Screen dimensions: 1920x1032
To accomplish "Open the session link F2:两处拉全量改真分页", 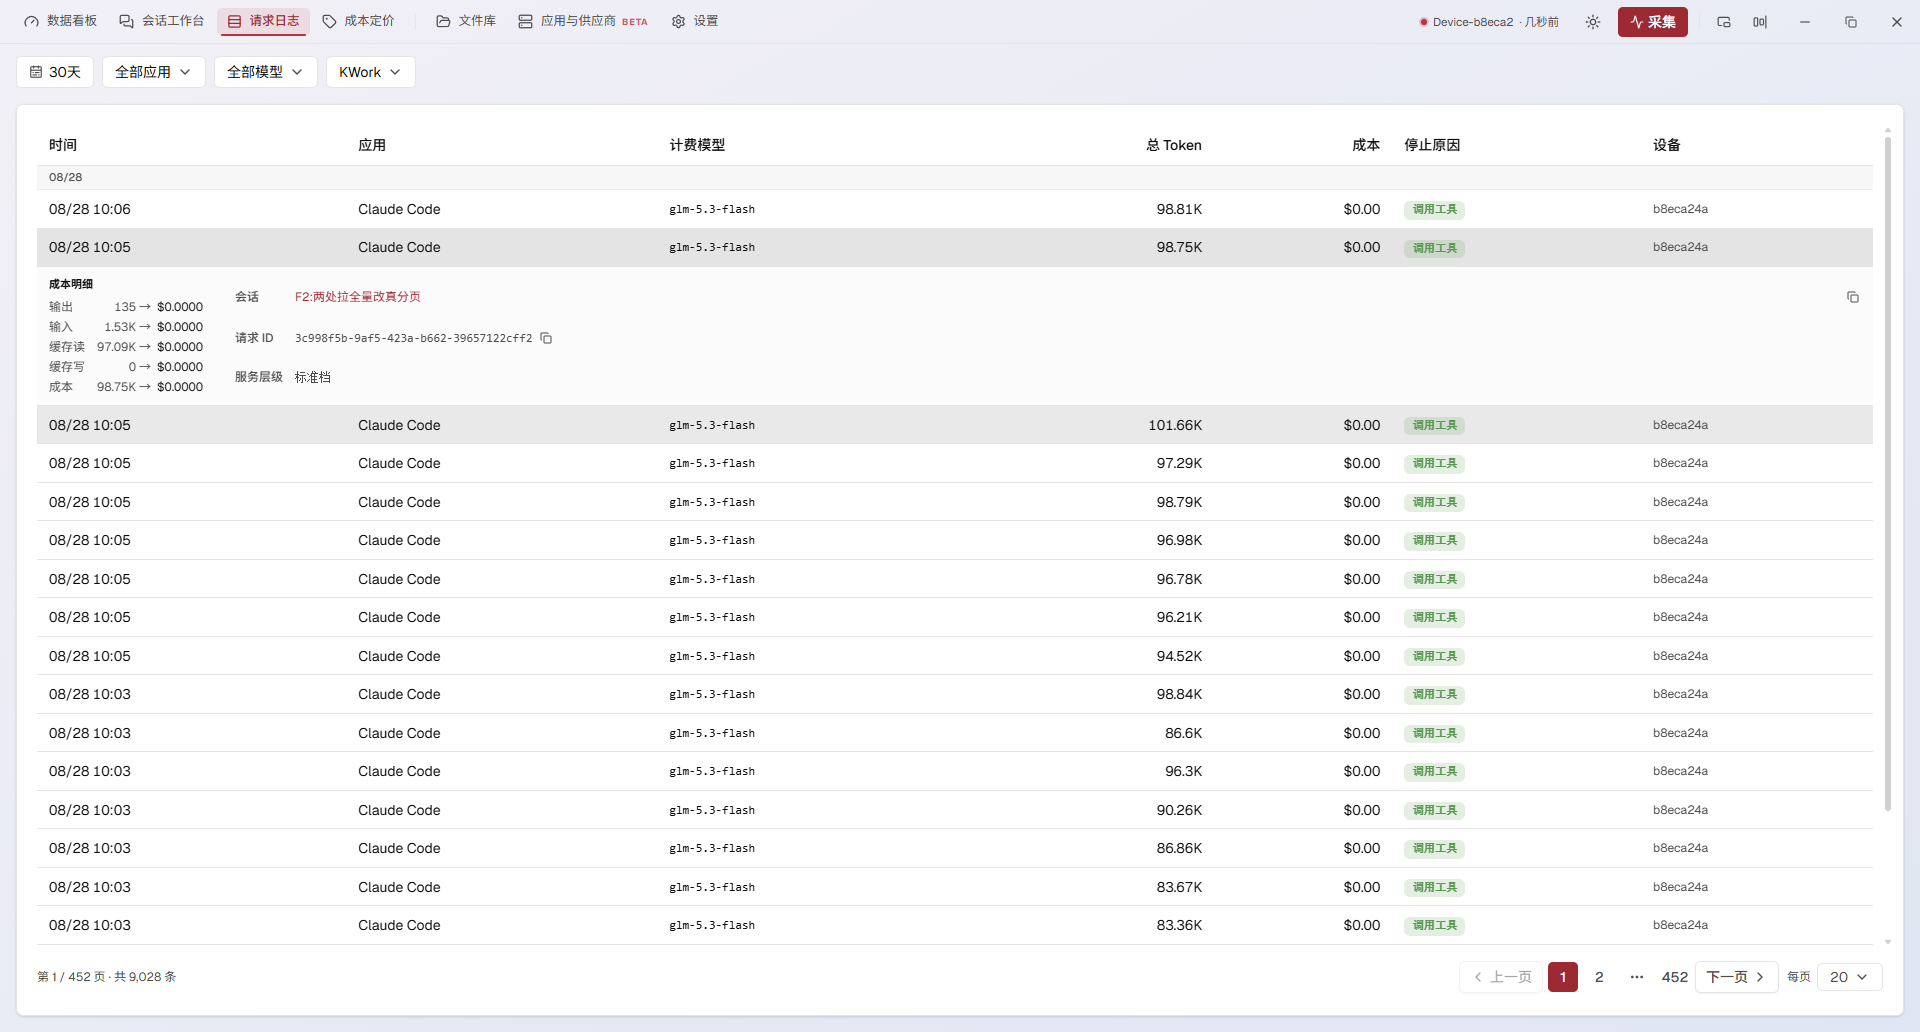I will coord(357,297).
